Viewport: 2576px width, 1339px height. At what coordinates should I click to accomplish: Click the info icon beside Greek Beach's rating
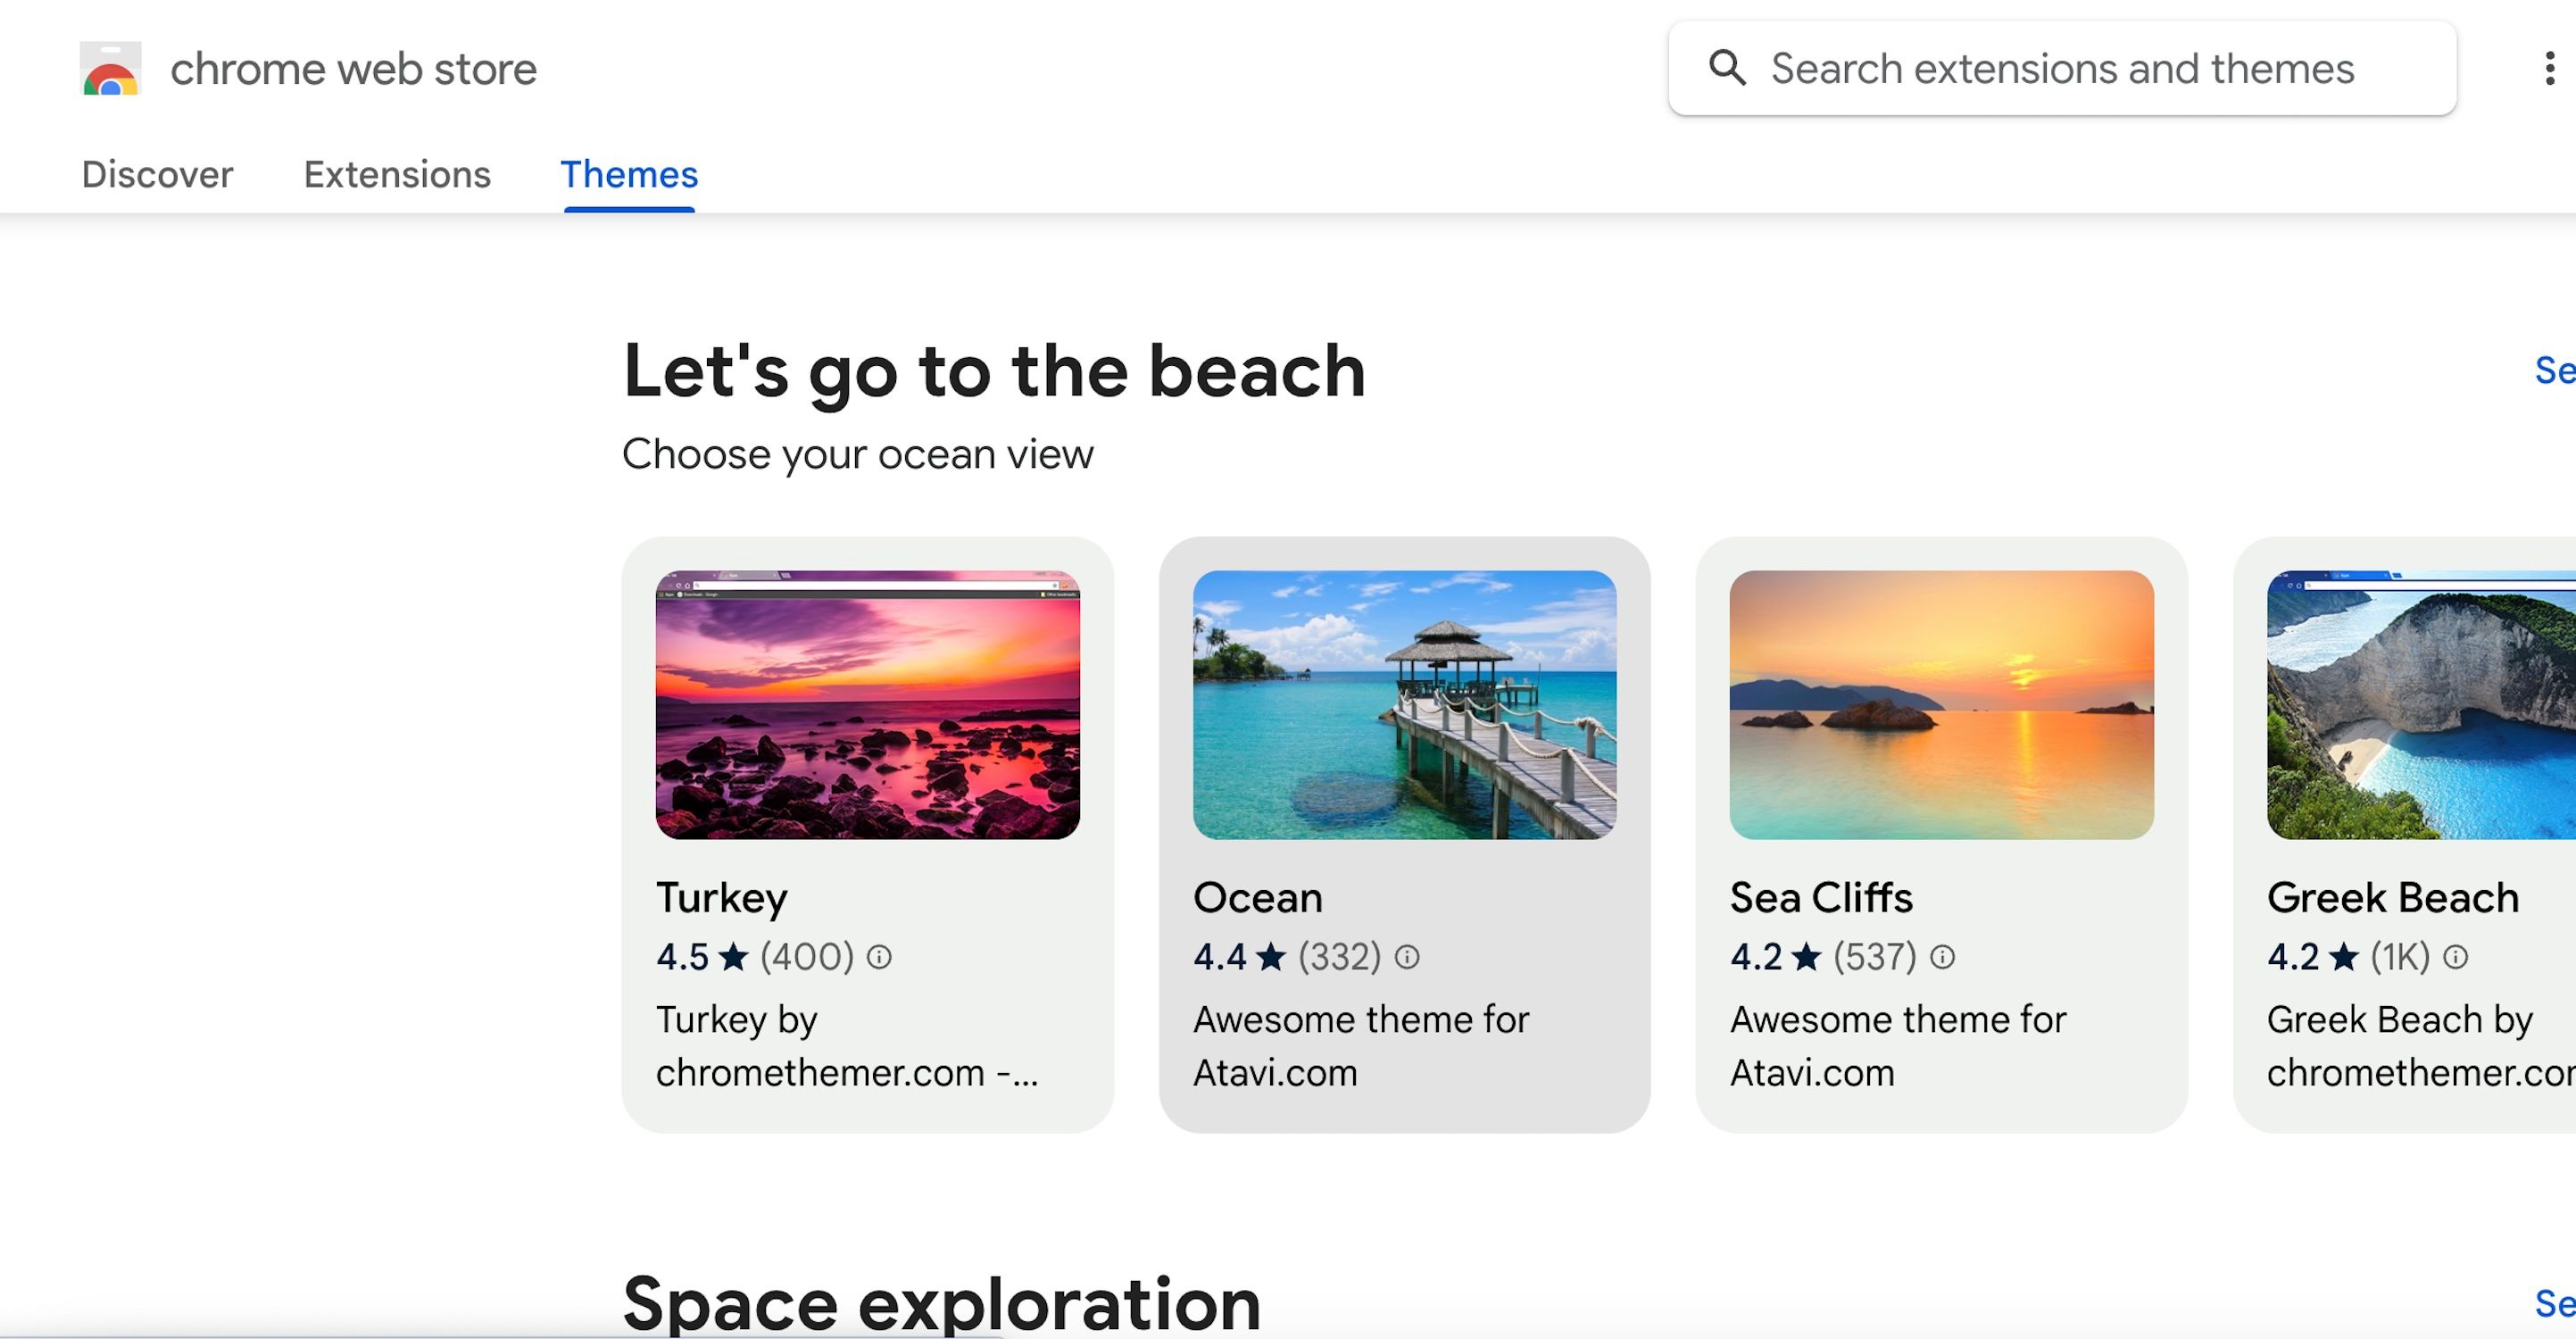point(2455,957)
